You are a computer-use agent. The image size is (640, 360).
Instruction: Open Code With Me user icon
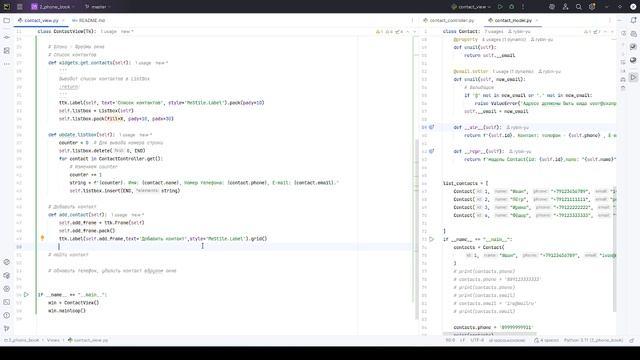click(x=565, y=7)
